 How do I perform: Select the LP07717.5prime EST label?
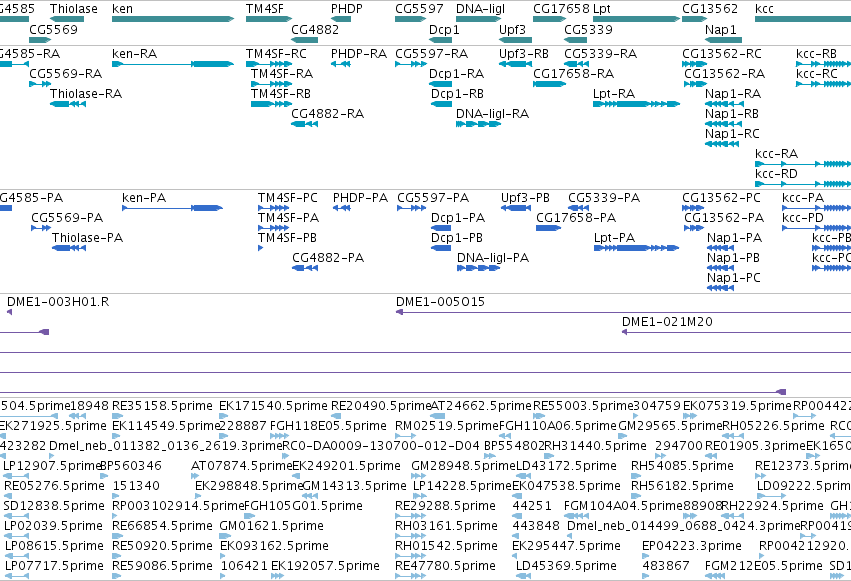[54, 566]
